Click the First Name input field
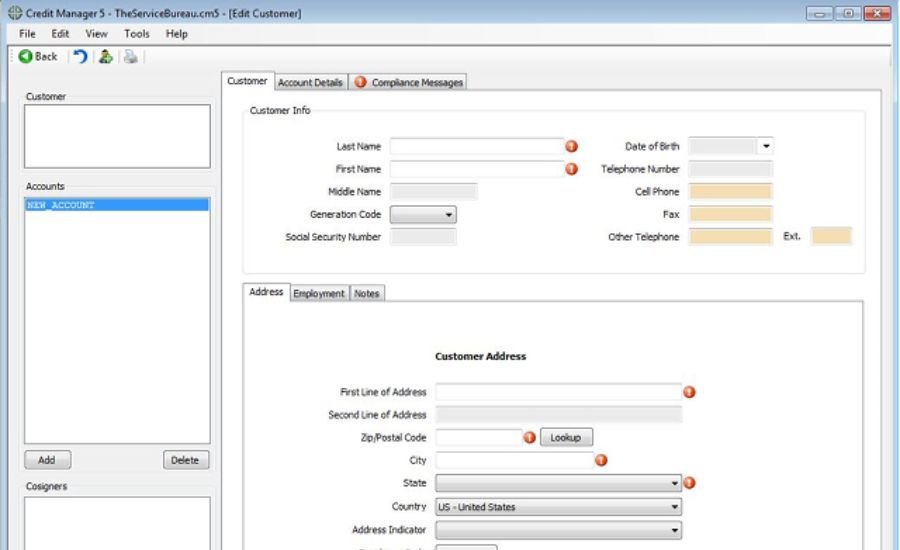Screen dimensions: 900x550 (x=477, y=169)
